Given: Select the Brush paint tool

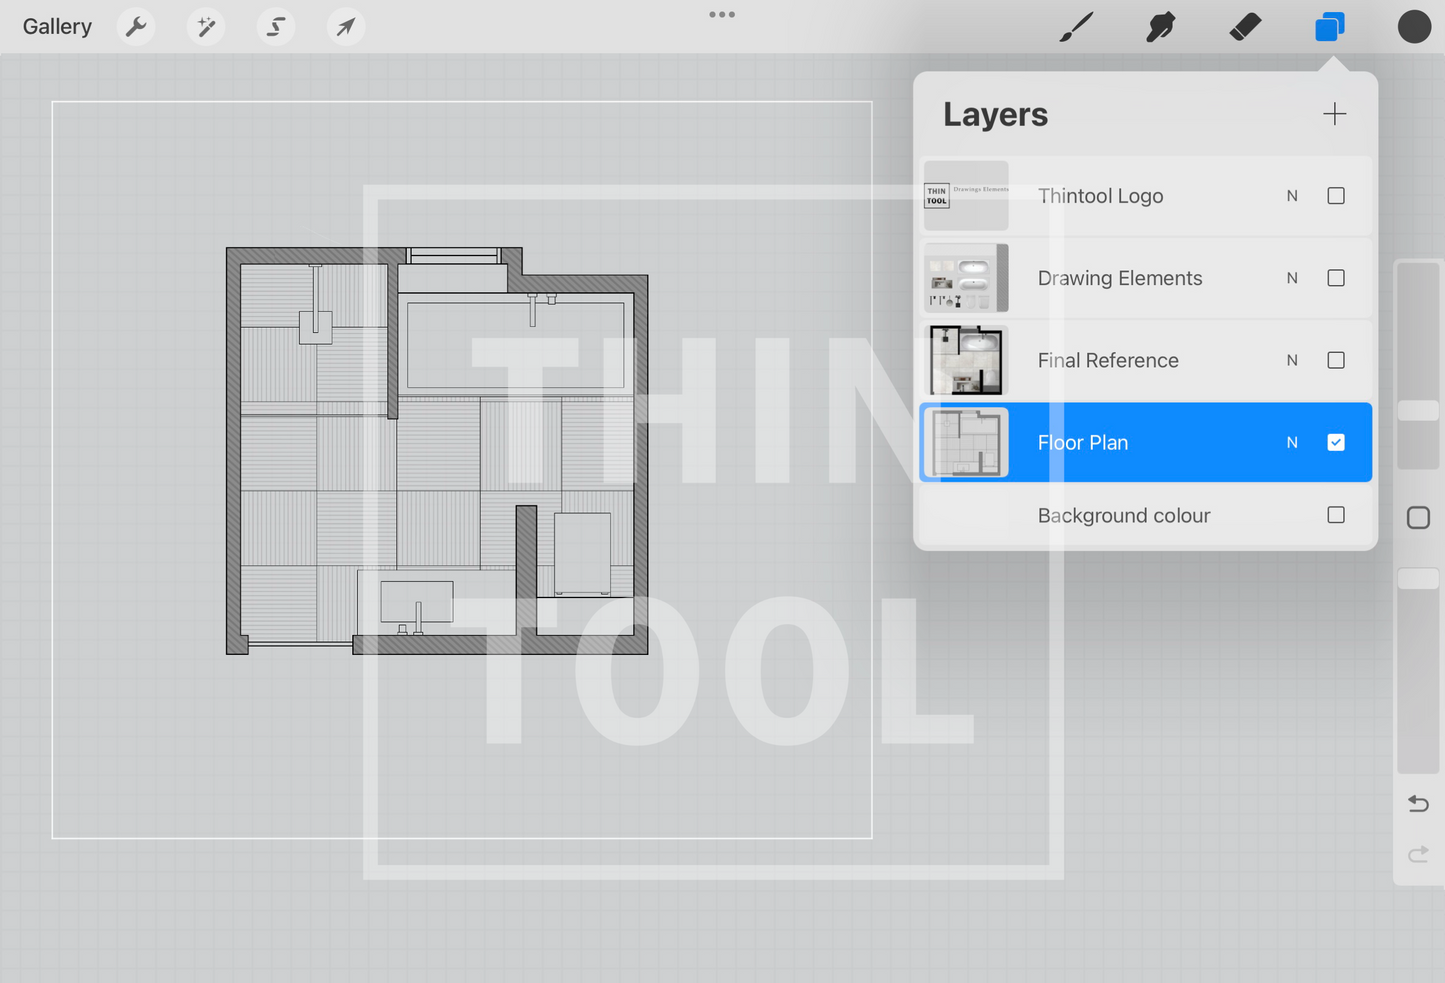Looking at the screenshot, I should click(x=1076, y=27).
